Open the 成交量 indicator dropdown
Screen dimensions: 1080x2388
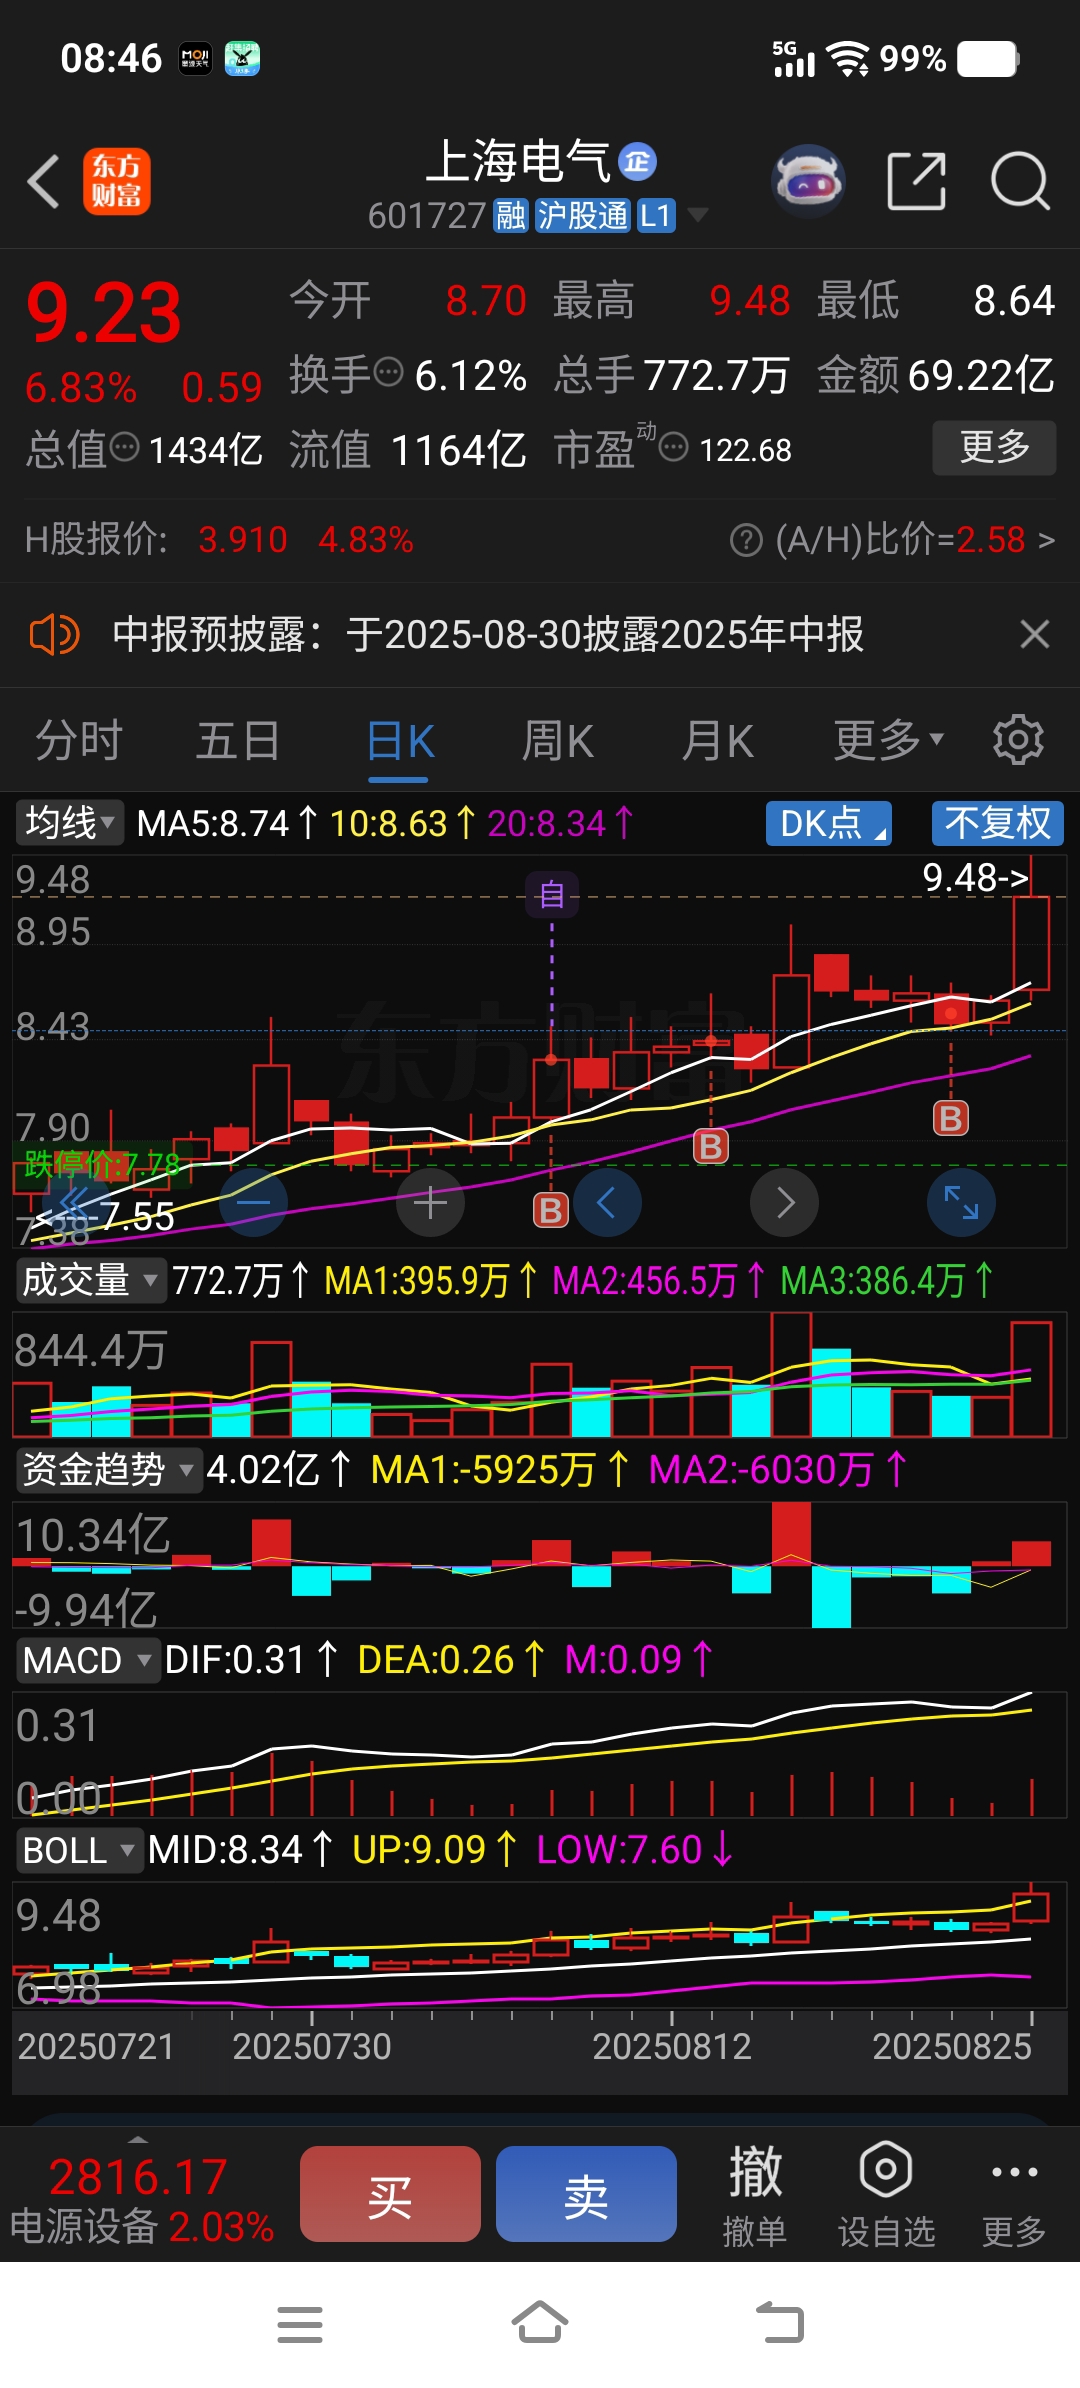(x=90, y=1280)
